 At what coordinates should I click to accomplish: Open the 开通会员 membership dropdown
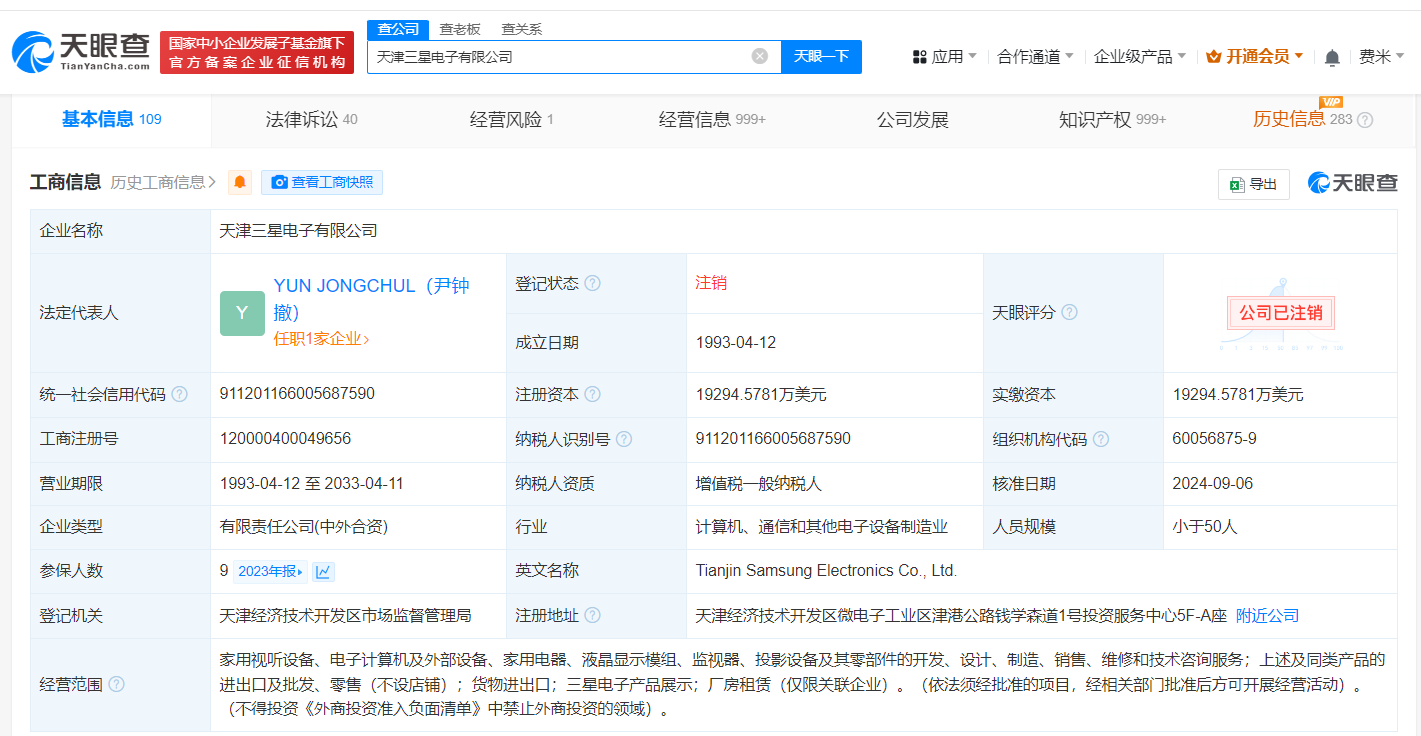pyautogui.click(x=1255, y=57)
